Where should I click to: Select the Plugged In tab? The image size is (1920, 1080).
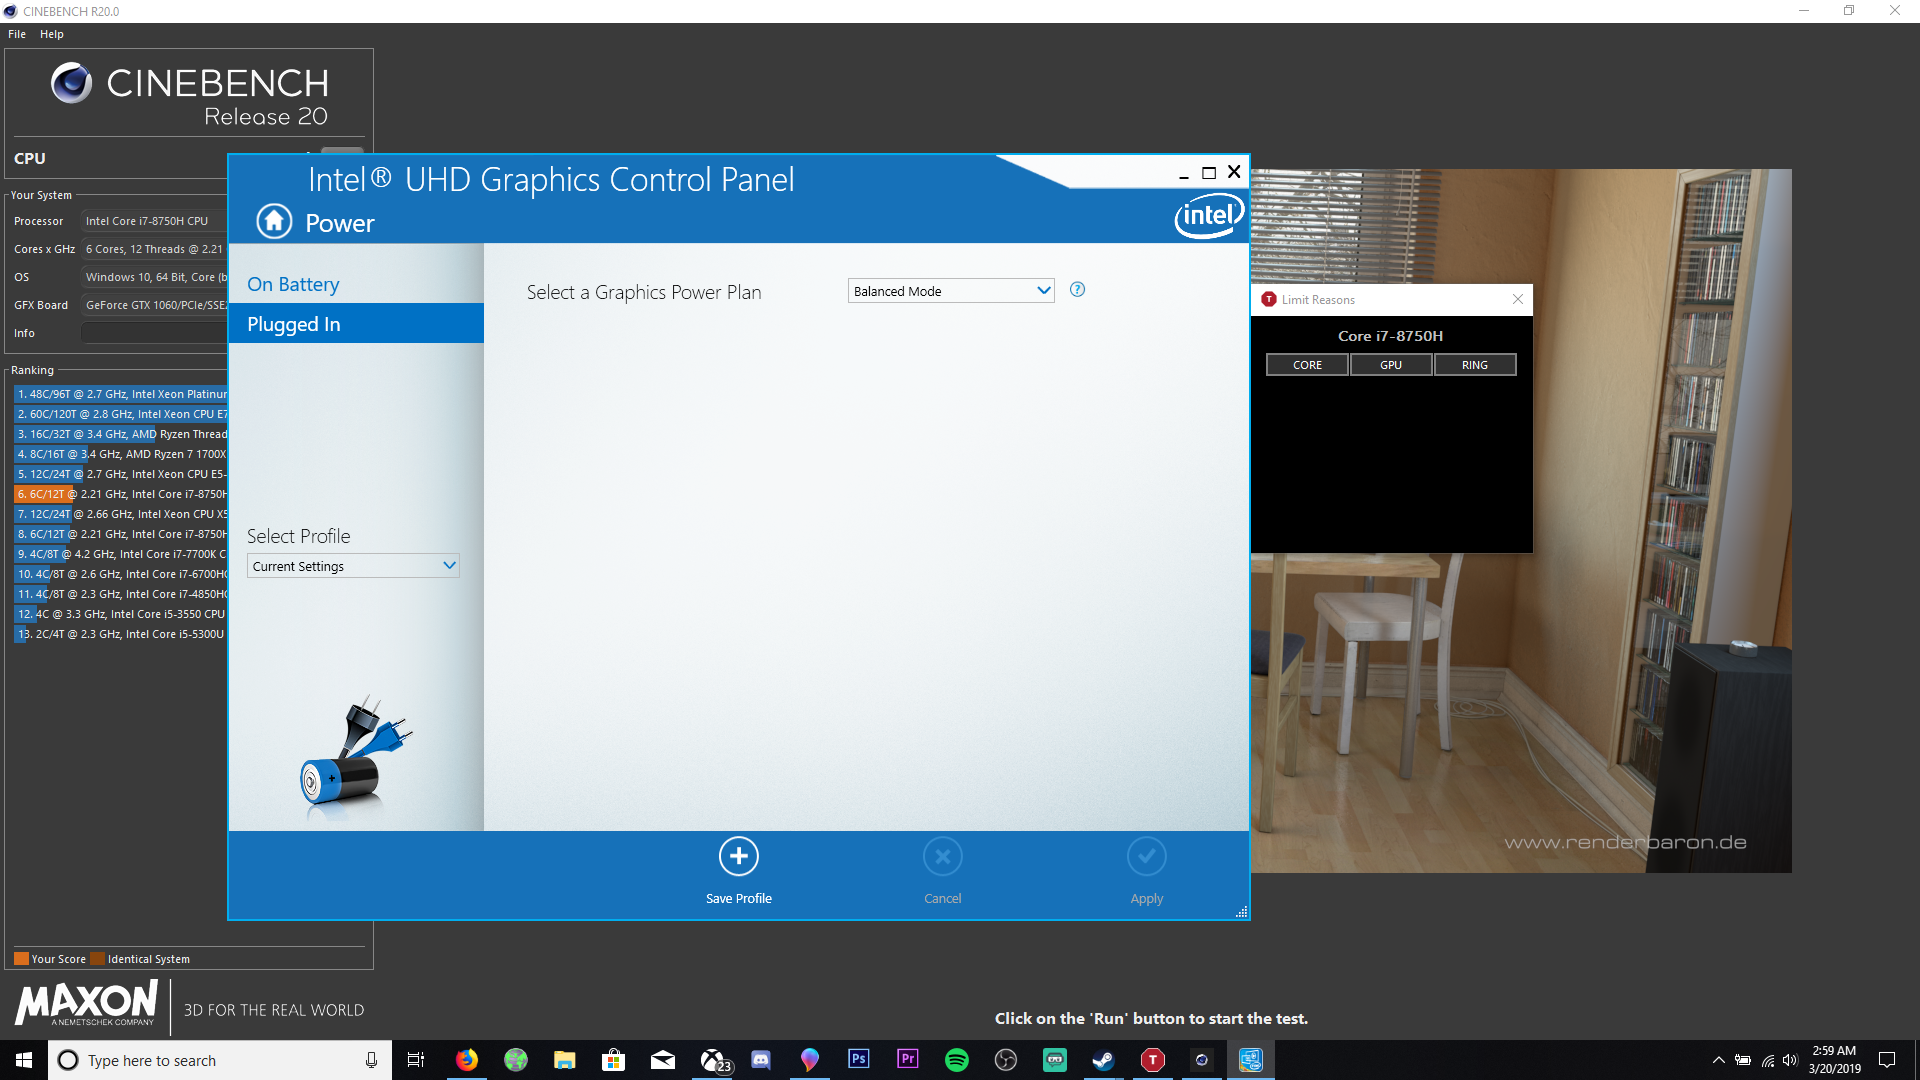coord(356,324)
